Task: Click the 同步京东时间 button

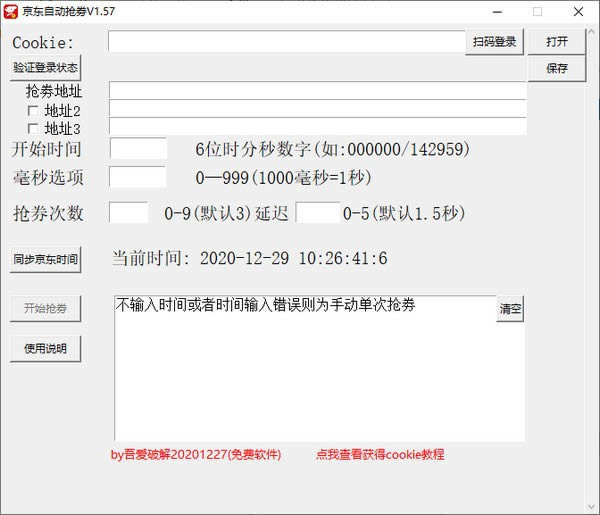Action: pos(45,259)
